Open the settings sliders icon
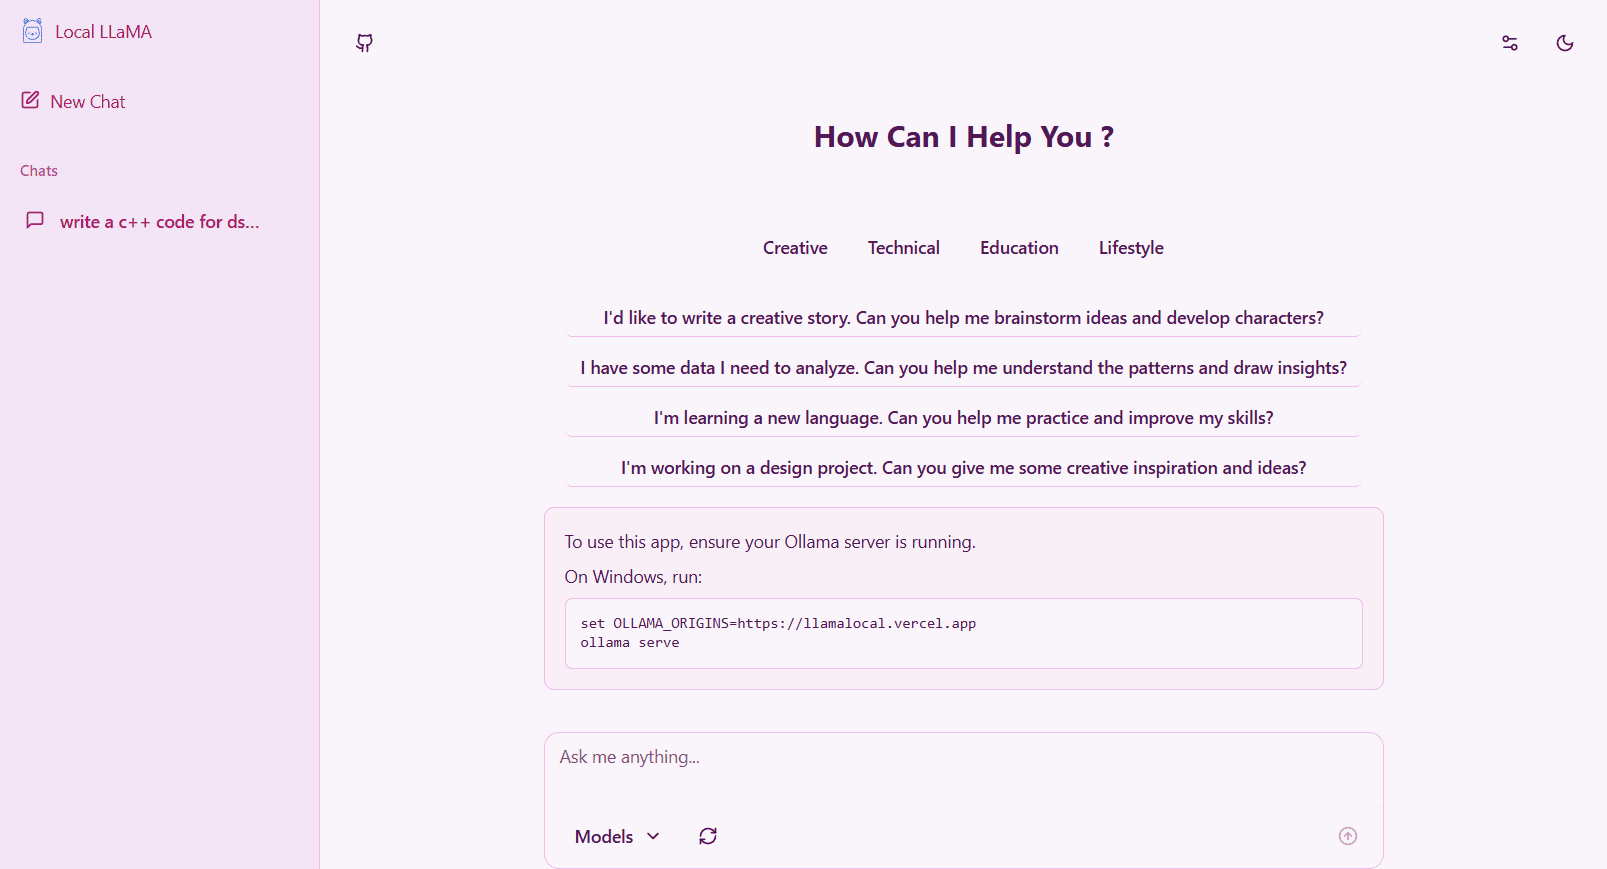The image size is (1607, 869). 1510,43
